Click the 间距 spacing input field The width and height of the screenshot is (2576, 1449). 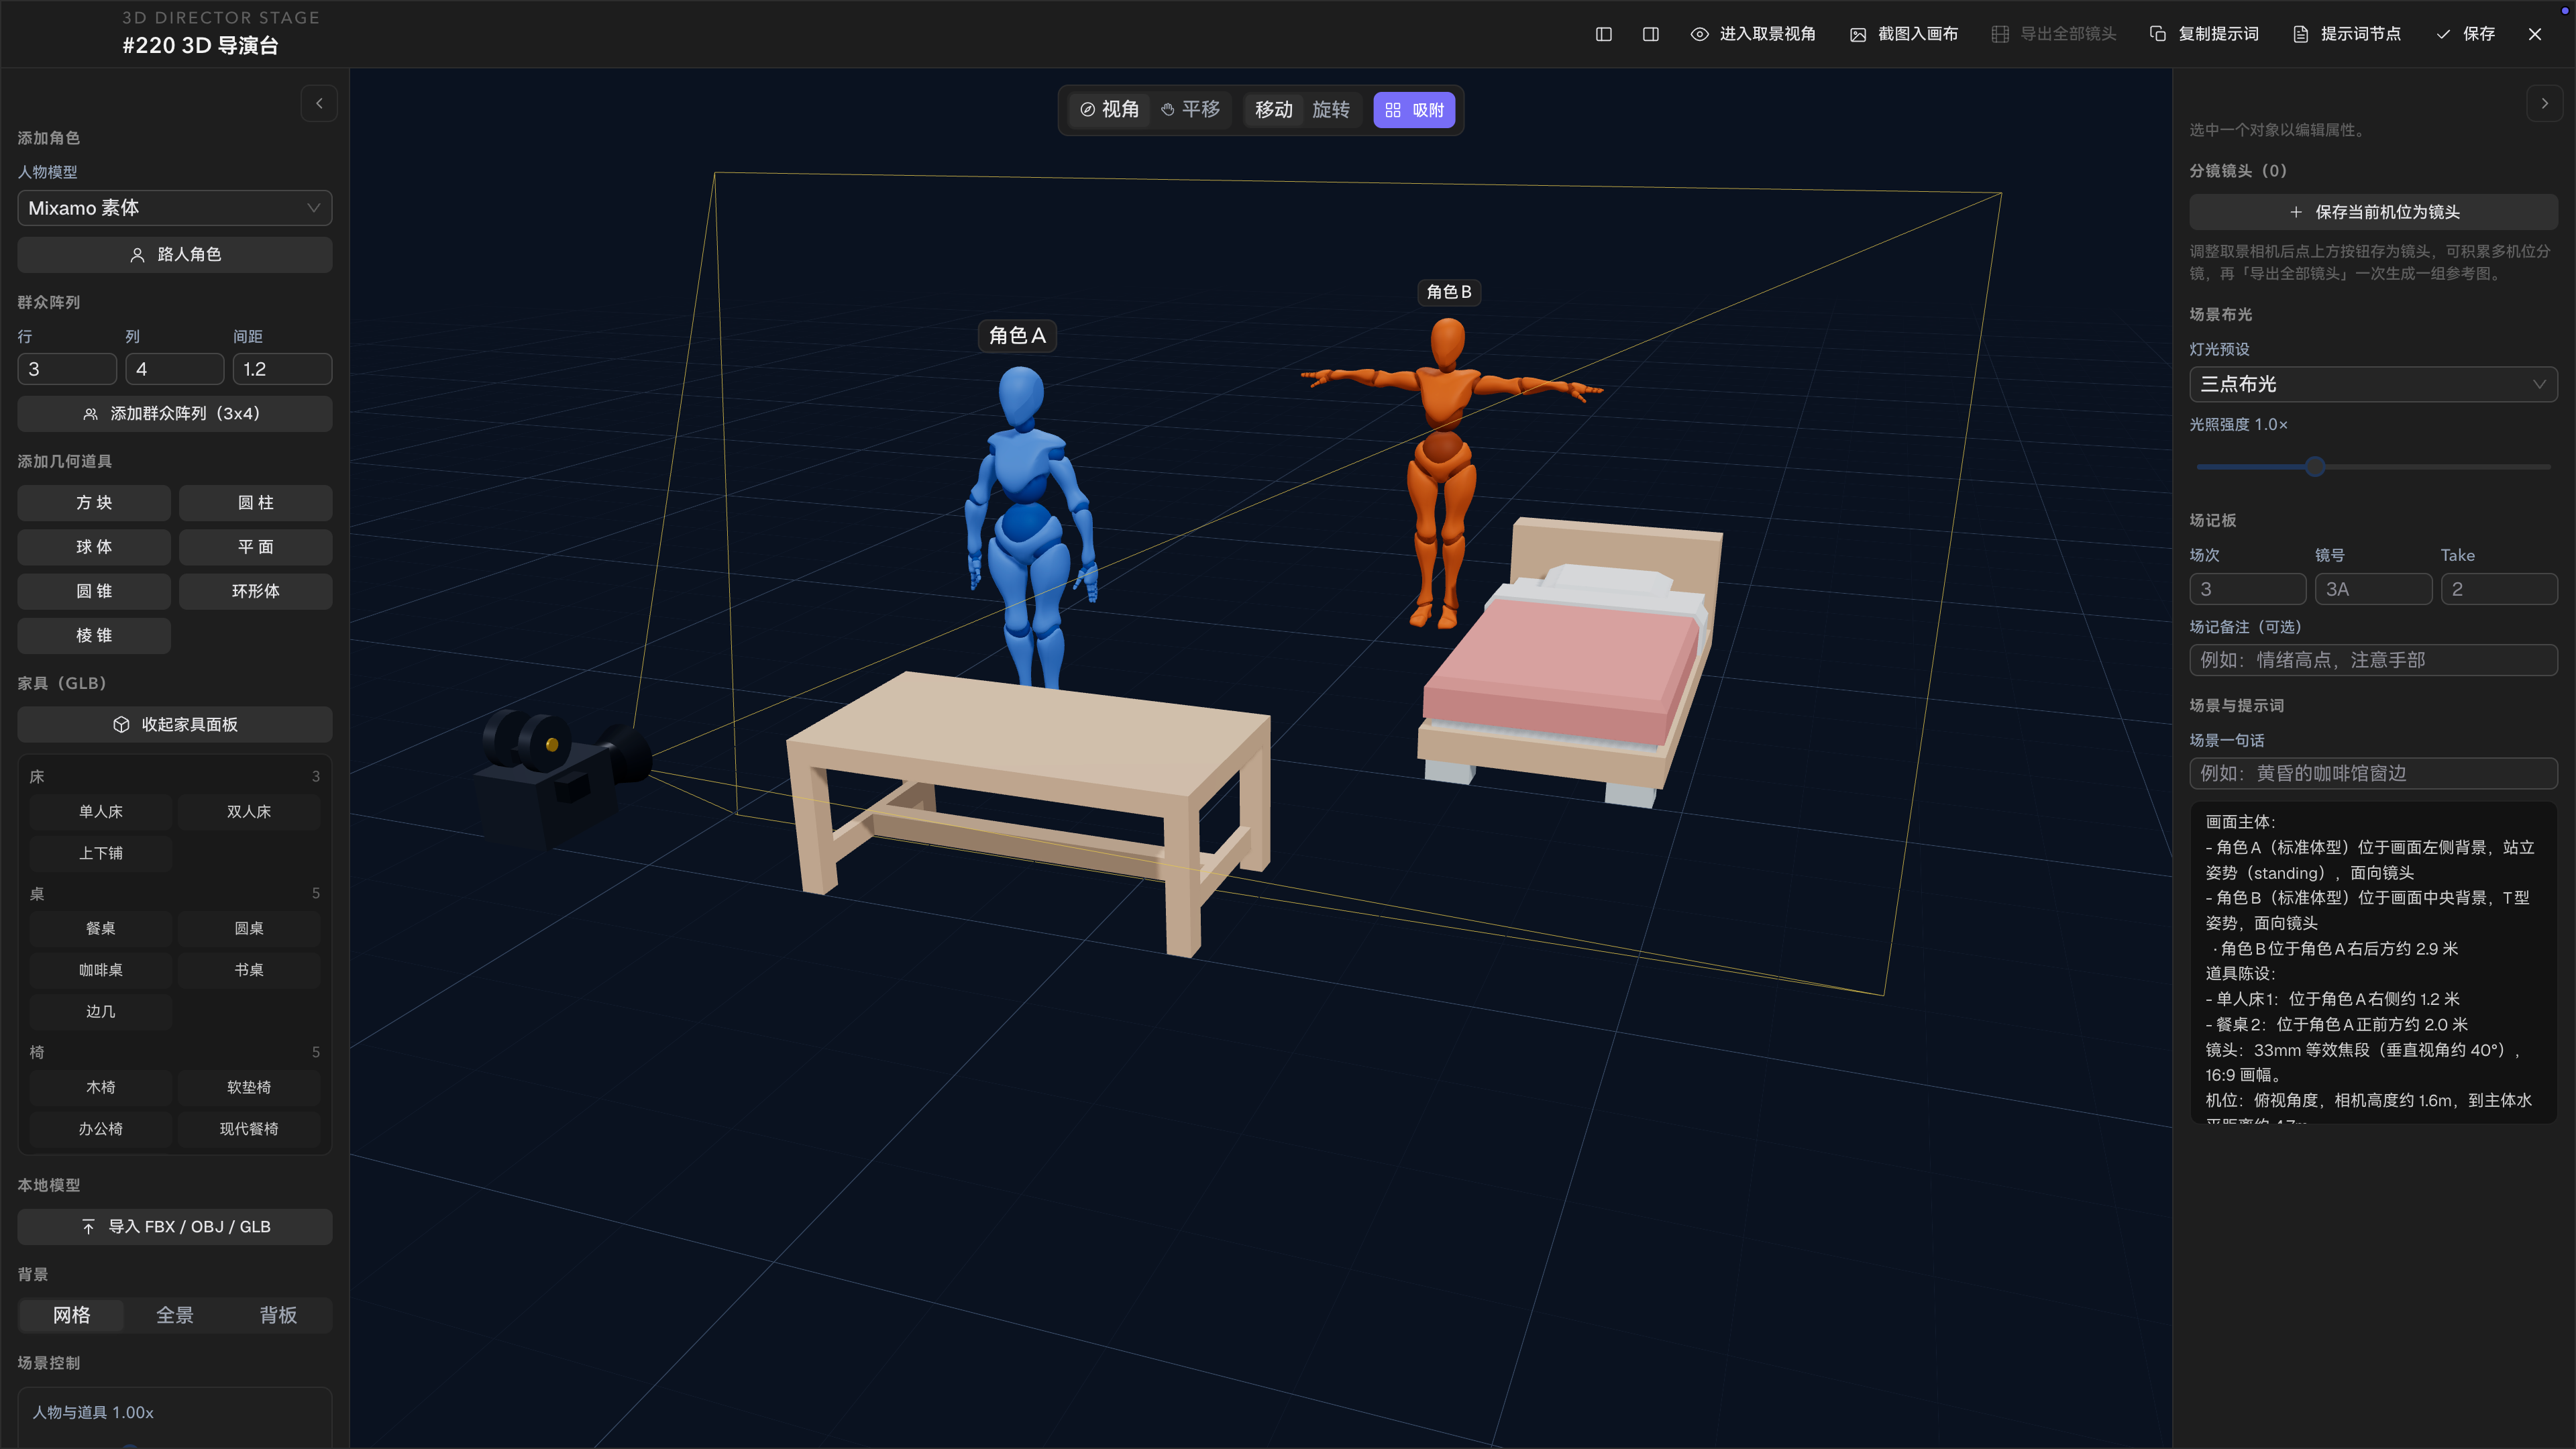pos(282,369)
